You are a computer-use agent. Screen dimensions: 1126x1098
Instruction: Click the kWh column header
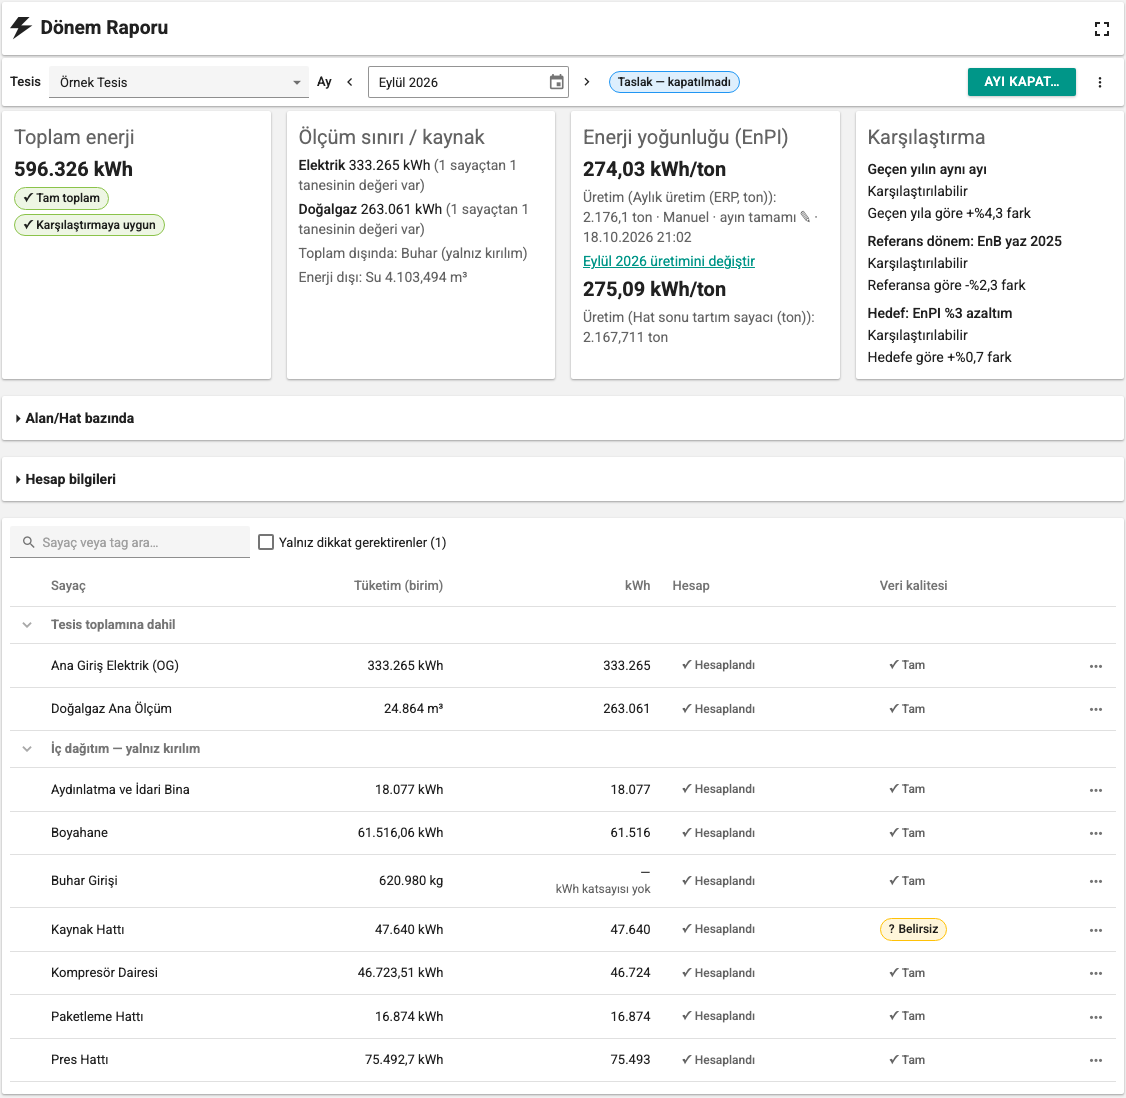tap(638, 586)
